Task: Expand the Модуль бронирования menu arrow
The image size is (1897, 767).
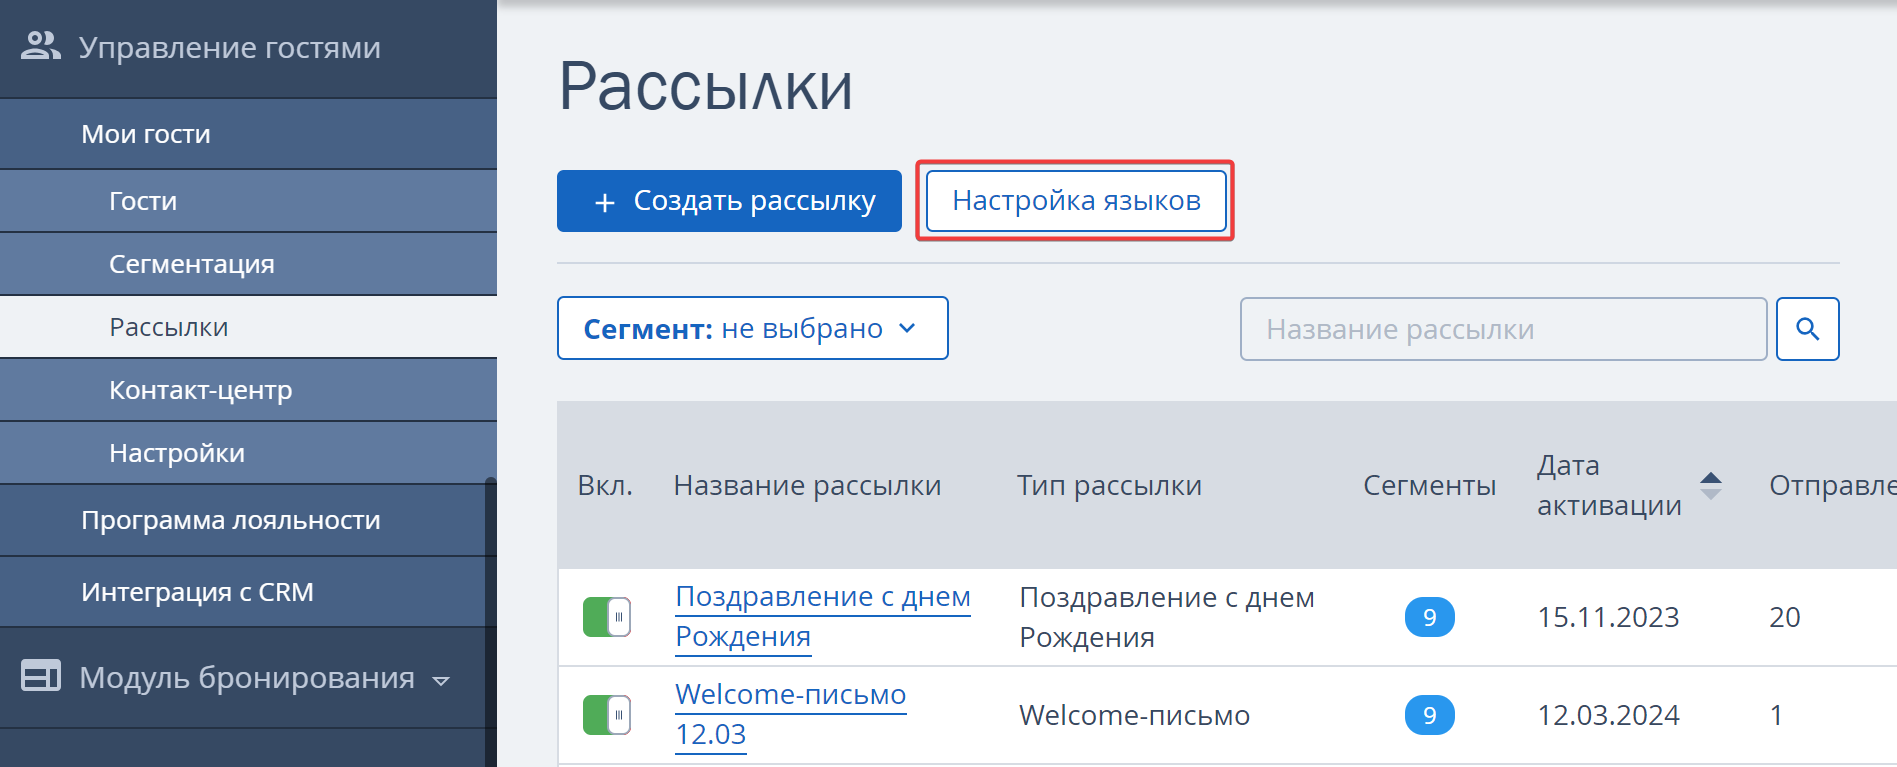Action: tap(441, 680)
